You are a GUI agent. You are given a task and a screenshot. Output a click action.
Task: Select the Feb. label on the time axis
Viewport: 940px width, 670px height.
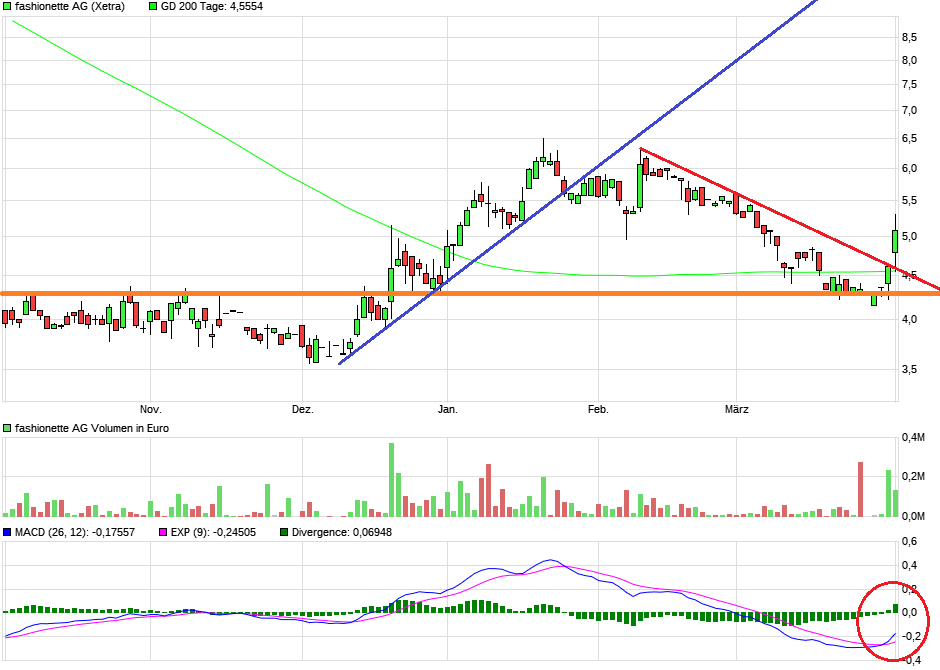tap(598, 409)
